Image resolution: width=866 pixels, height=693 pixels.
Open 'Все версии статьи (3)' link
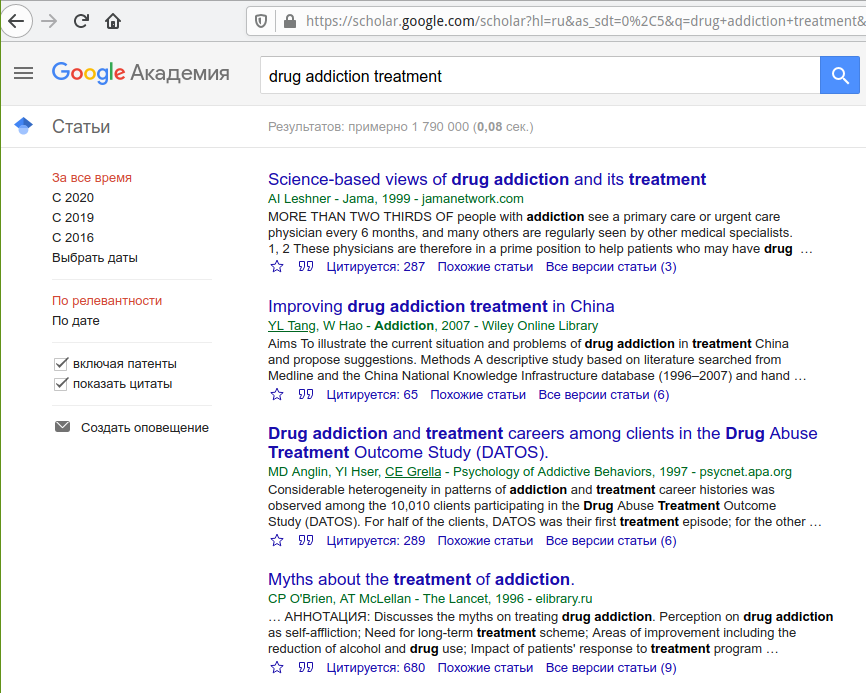[611, 267]
